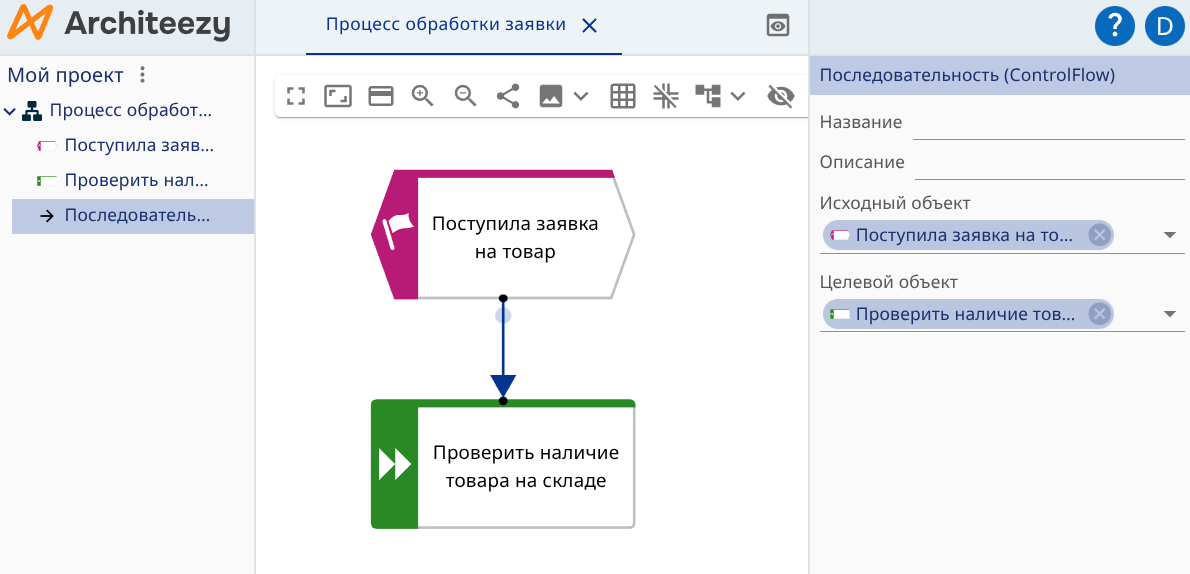The image size is (1190, 574).
Task: Select the Проверить наличие товара function shape
Action: 502,464
